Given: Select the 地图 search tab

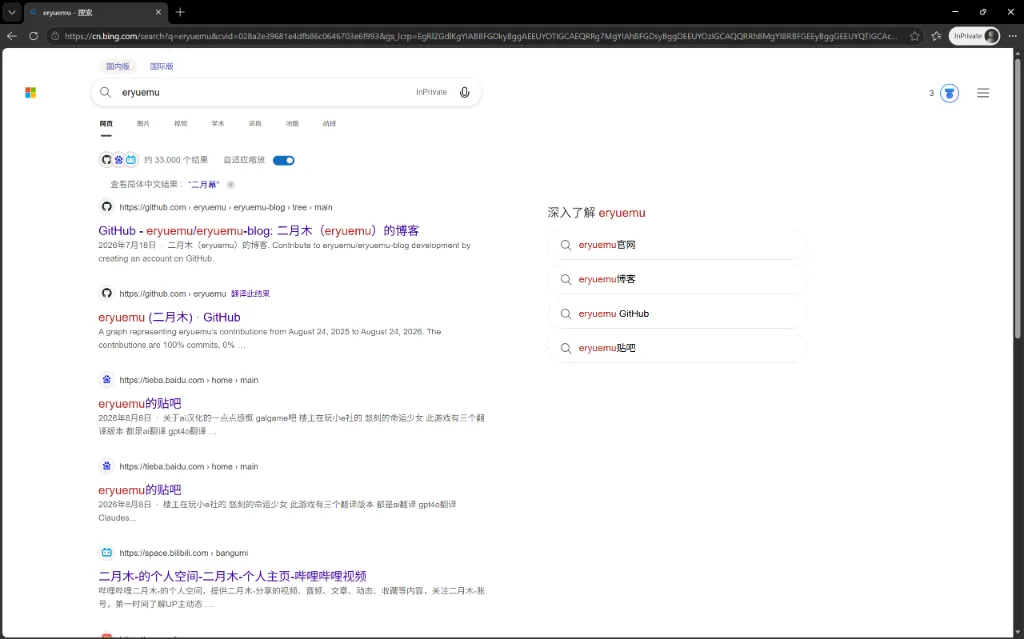Looking at the screenshot, I should 292,123.
